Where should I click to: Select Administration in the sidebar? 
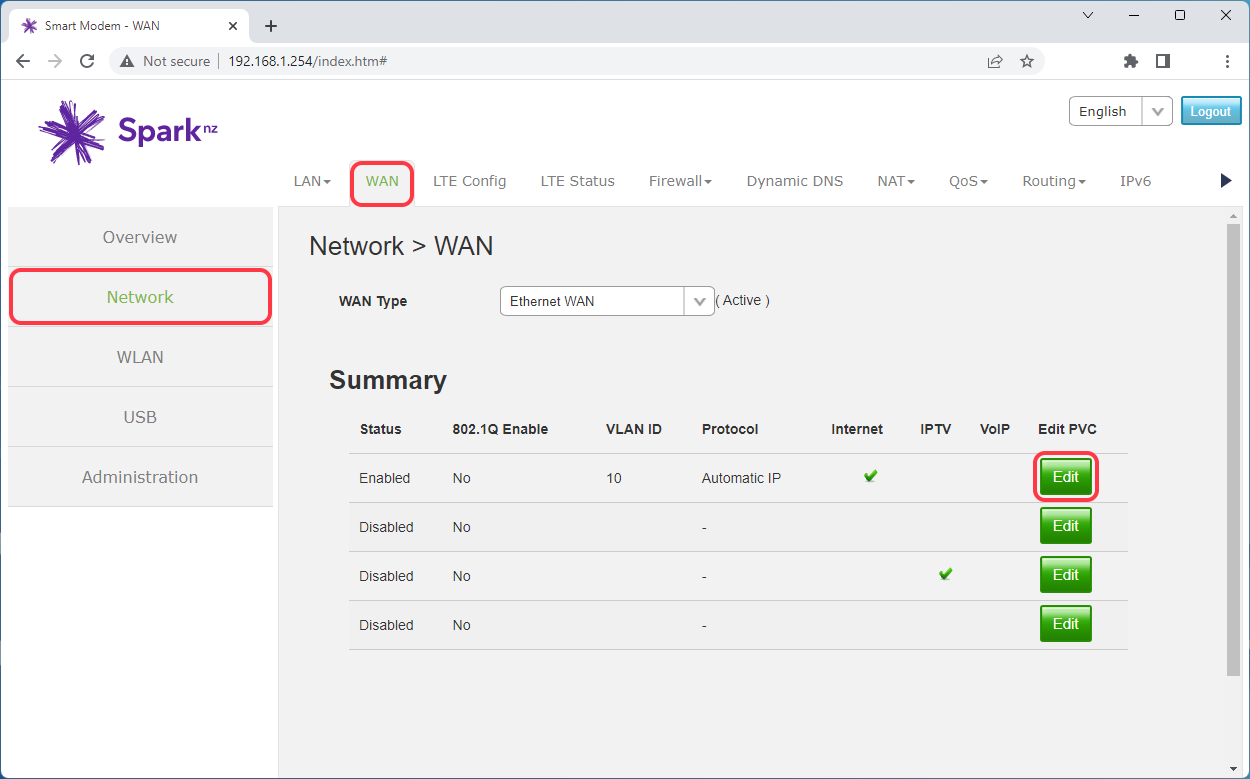tap(140, 477)
